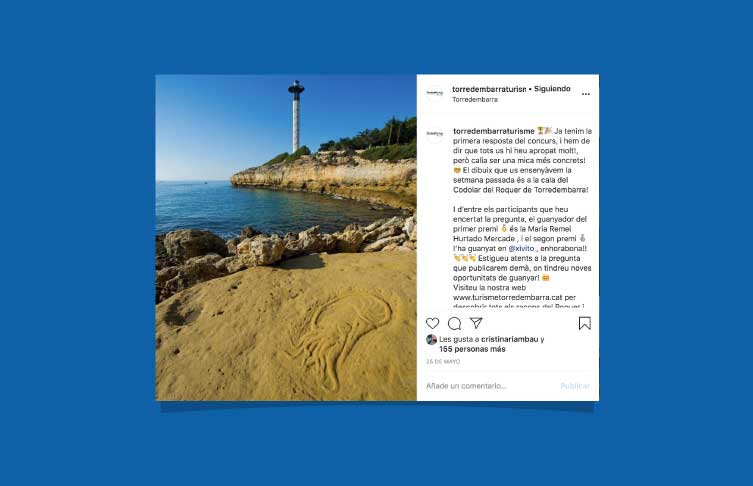
Task: Open torredembarraturisme username in caption
Action: click(494, 131)
